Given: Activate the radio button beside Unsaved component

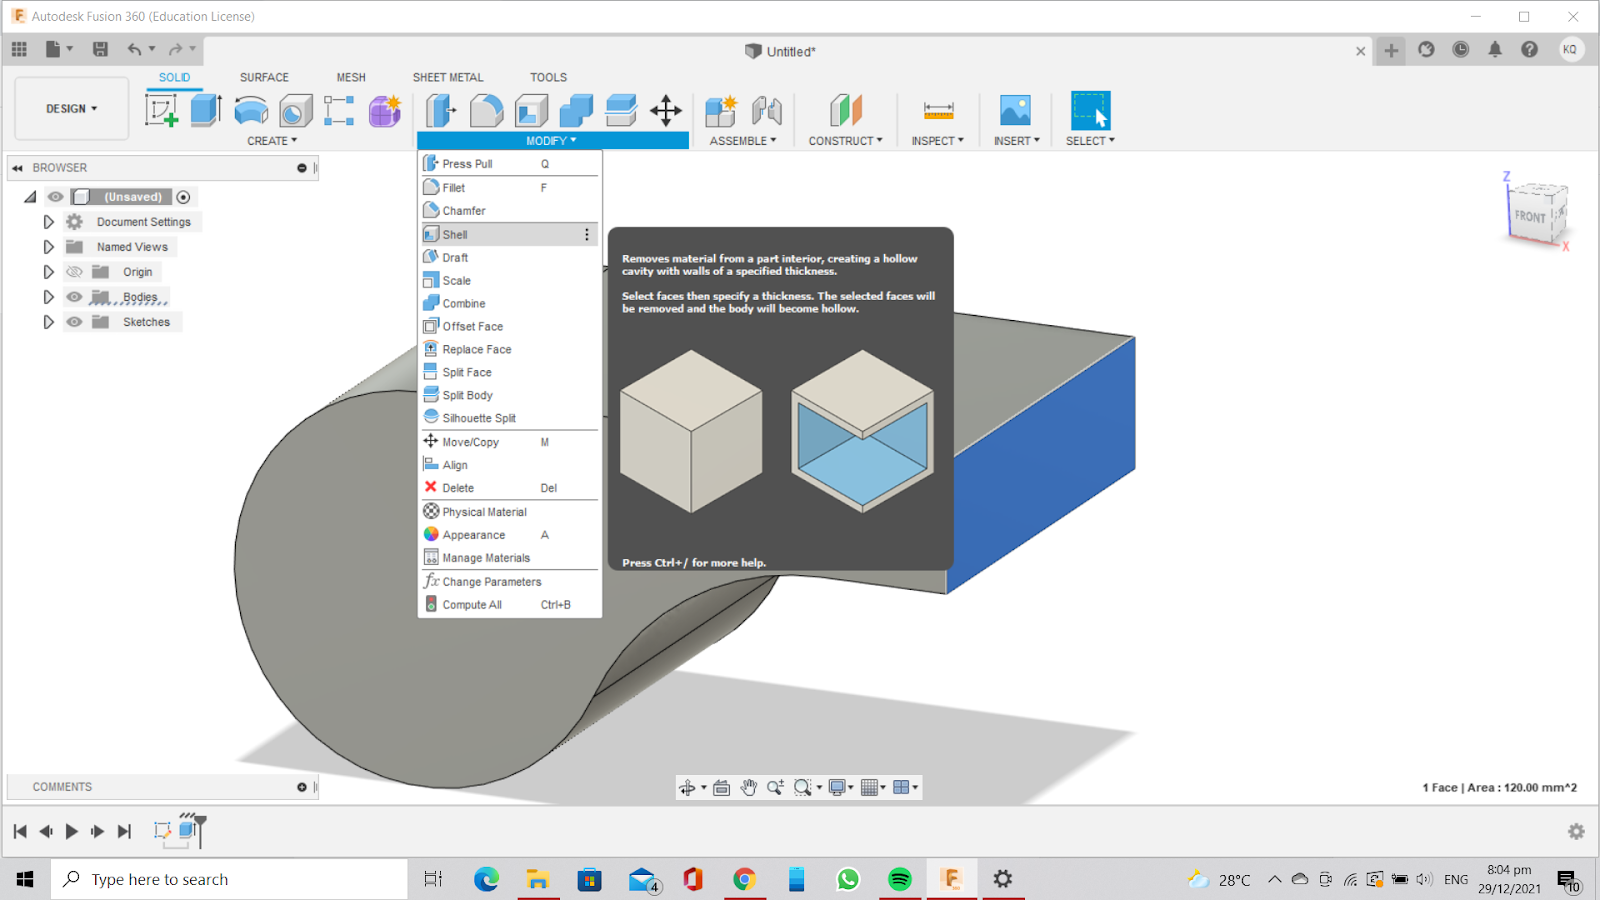Looking at the screenshot, I should click(183, 197).
